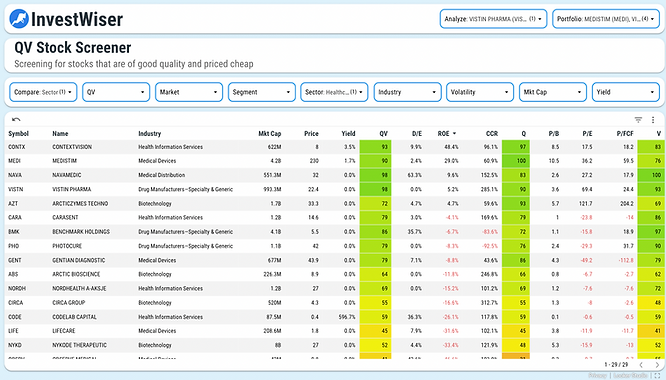Open the Analyze VISTIN PHARMA dropdown
The height and width of the screenshot is (380, 666).
(x=493, y=19)
